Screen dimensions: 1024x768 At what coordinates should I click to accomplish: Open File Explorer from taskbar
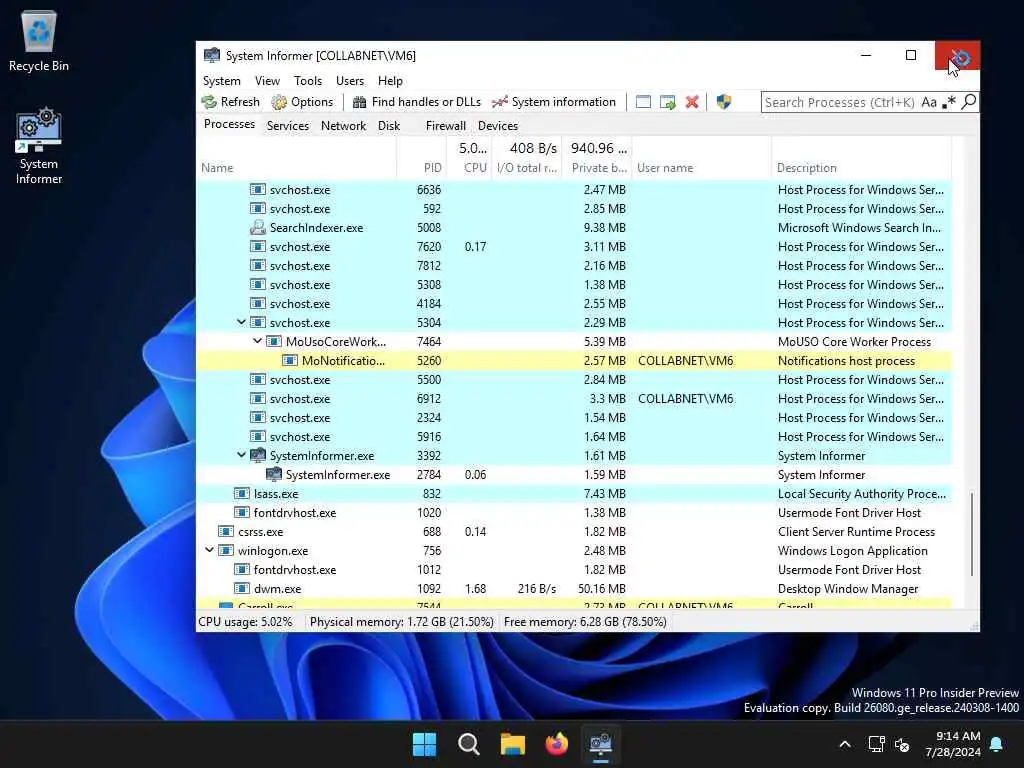[513, 744]
